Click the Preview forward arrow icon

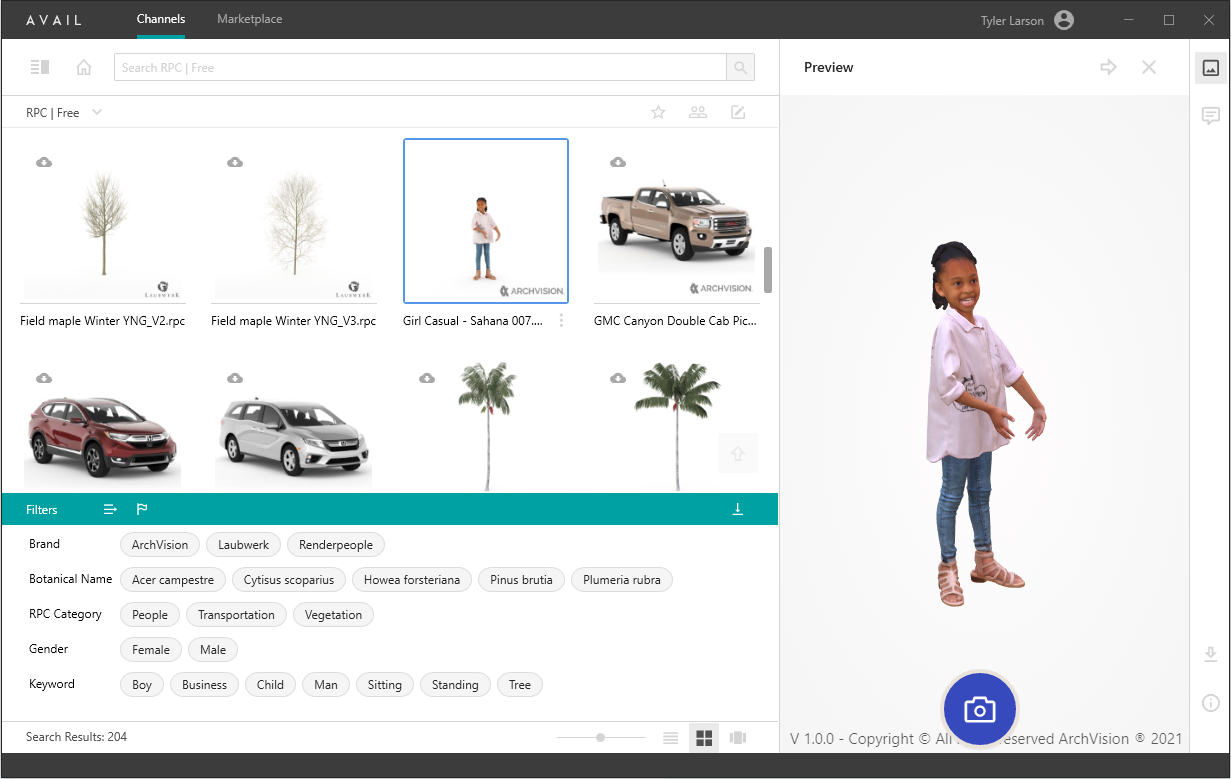[1108, 67]
